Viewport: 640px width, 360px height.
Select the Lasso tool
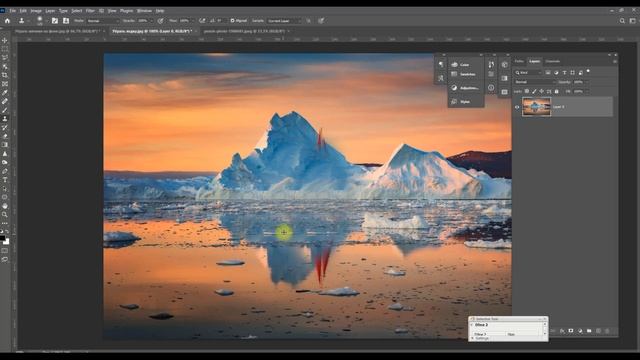5,58
